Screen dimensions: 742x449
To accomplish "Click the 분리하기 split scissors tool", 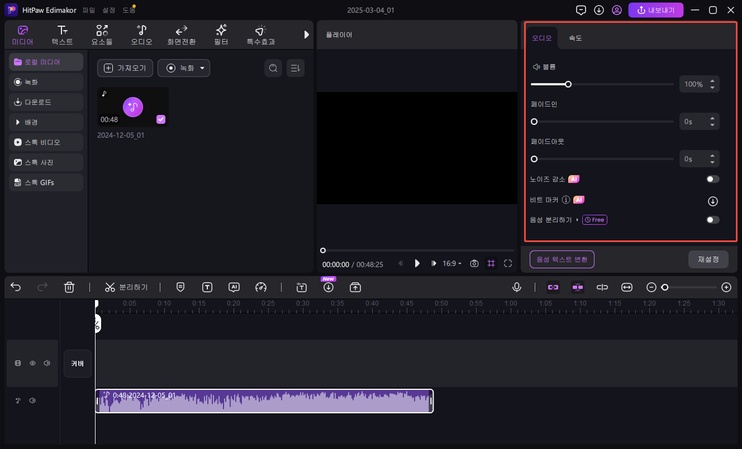I will tap(125, 287).
